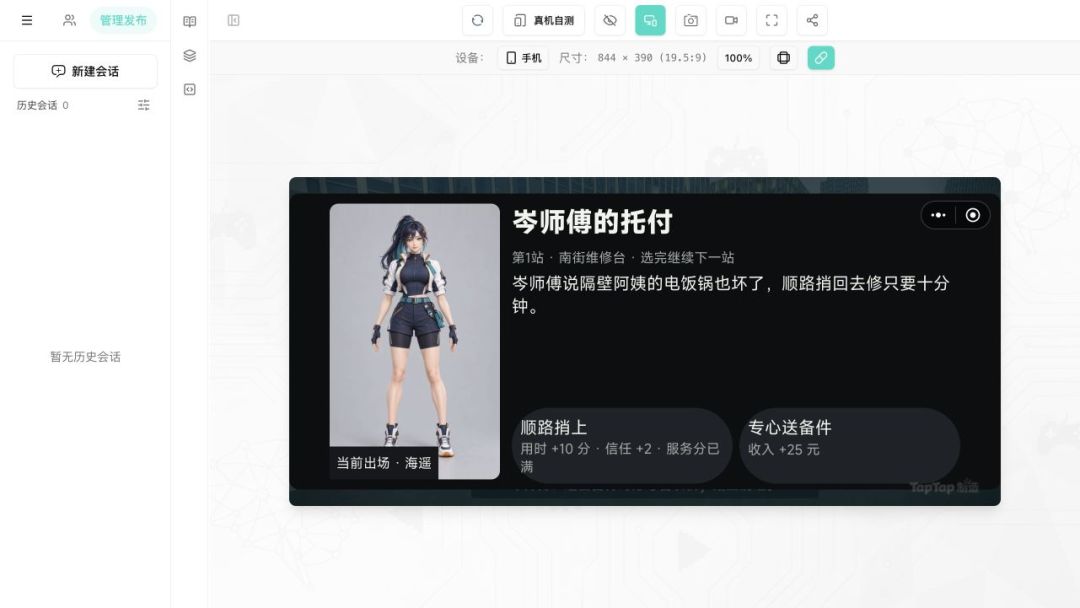Click the share icon
This screenshot has width=1080, height=608.
tap(812, 21)
